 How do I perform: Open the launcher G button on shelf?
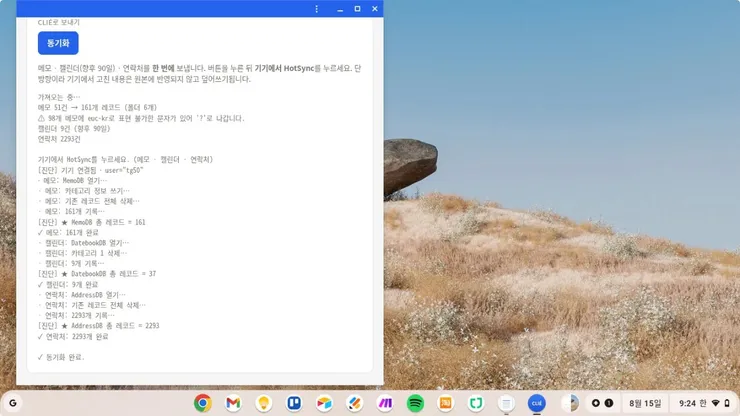pyautogui.click(x=13, y=403)
